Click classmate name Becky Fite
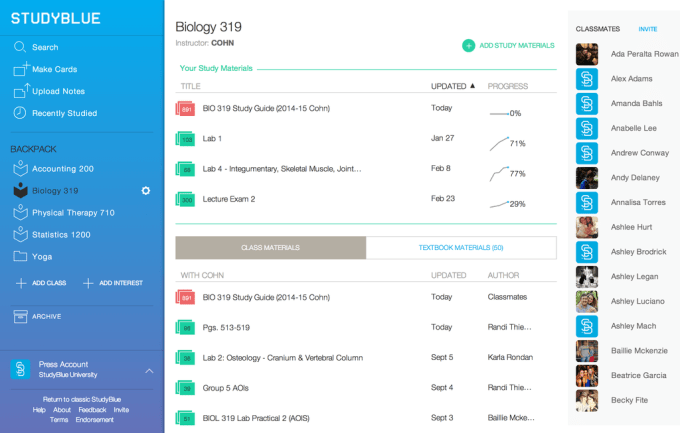 [629, 400]
